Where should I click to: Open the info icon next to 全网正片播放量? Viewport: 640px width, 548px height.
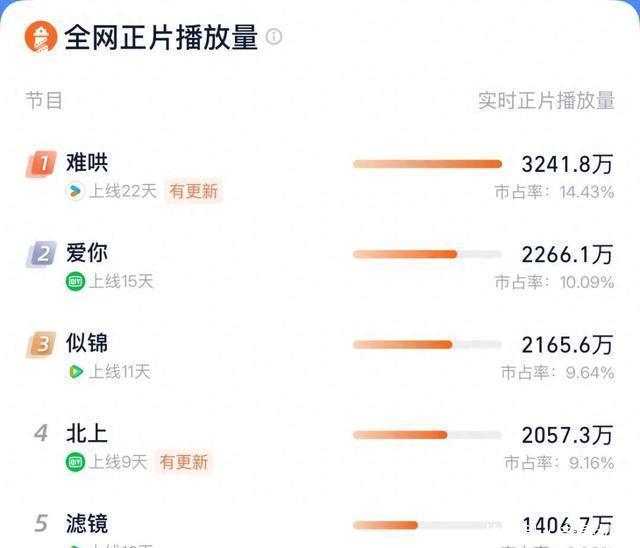(274, 37)
